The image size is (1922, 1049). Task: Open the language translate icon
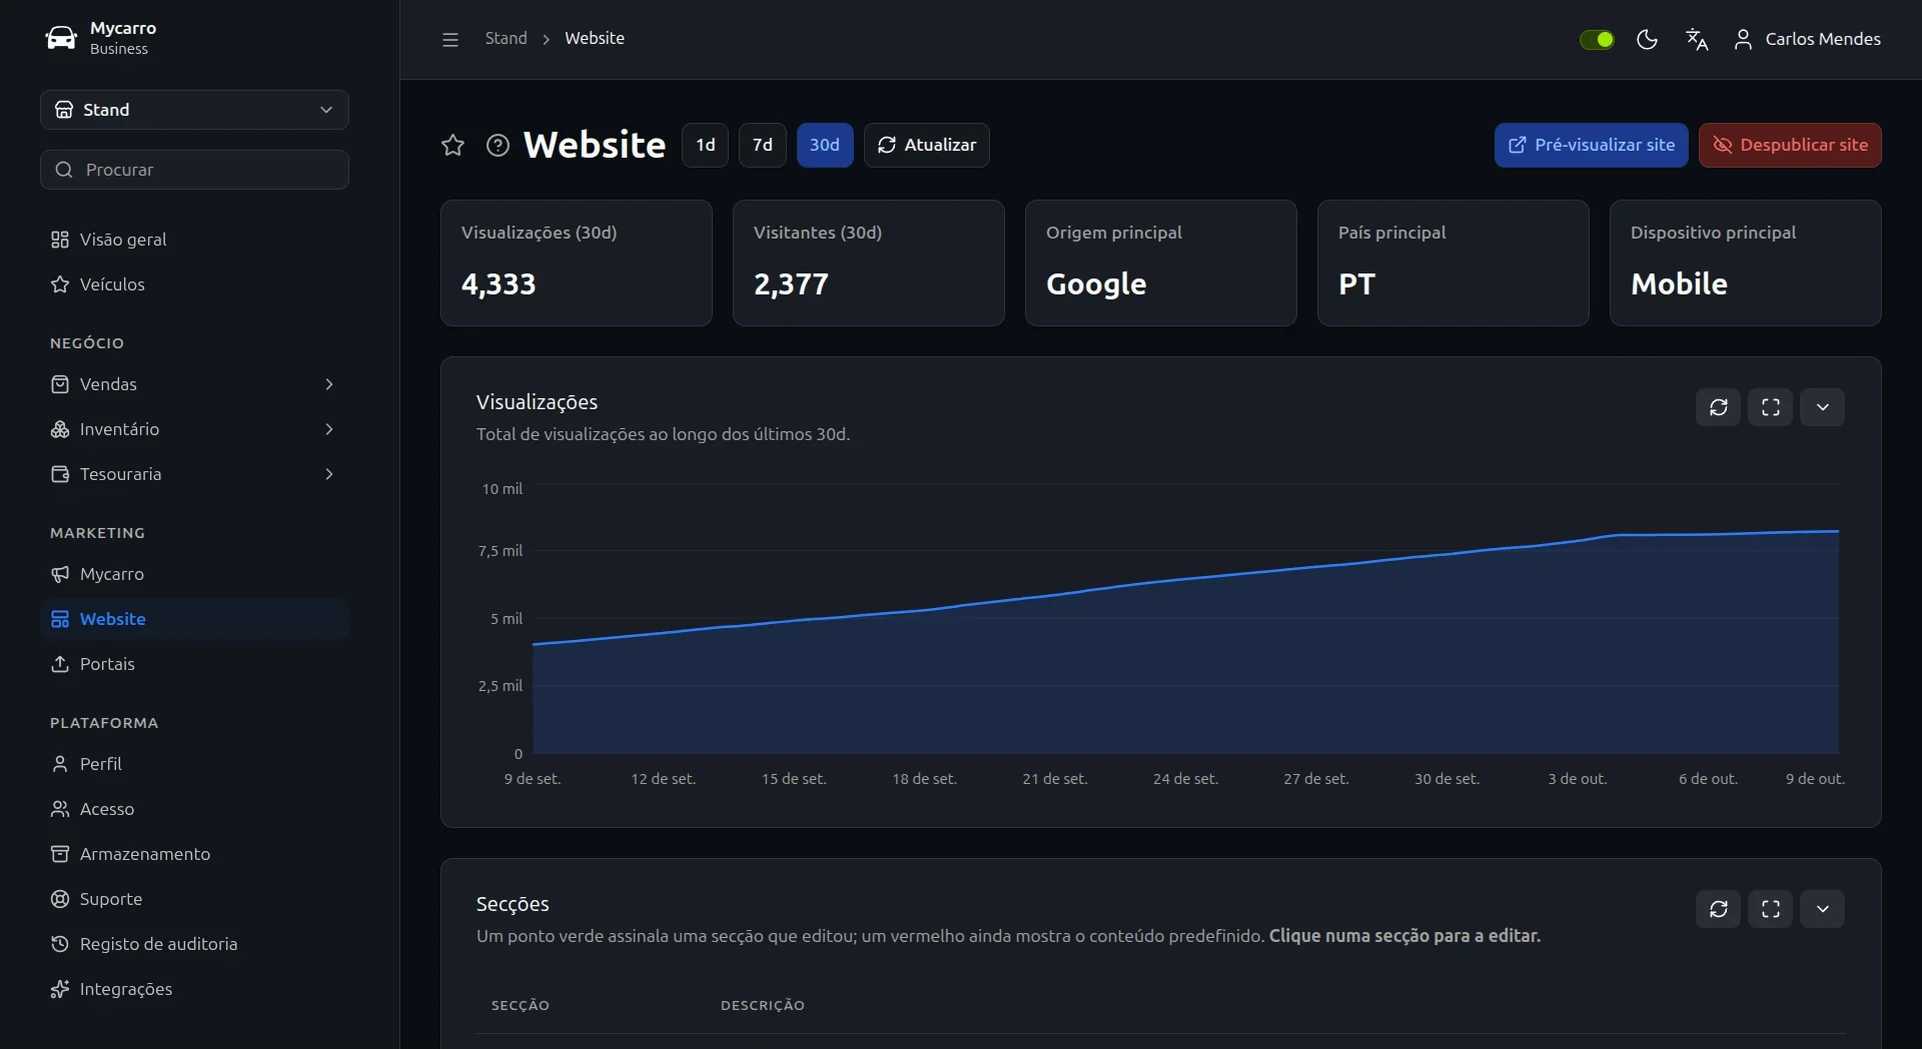pos(1697,39)
